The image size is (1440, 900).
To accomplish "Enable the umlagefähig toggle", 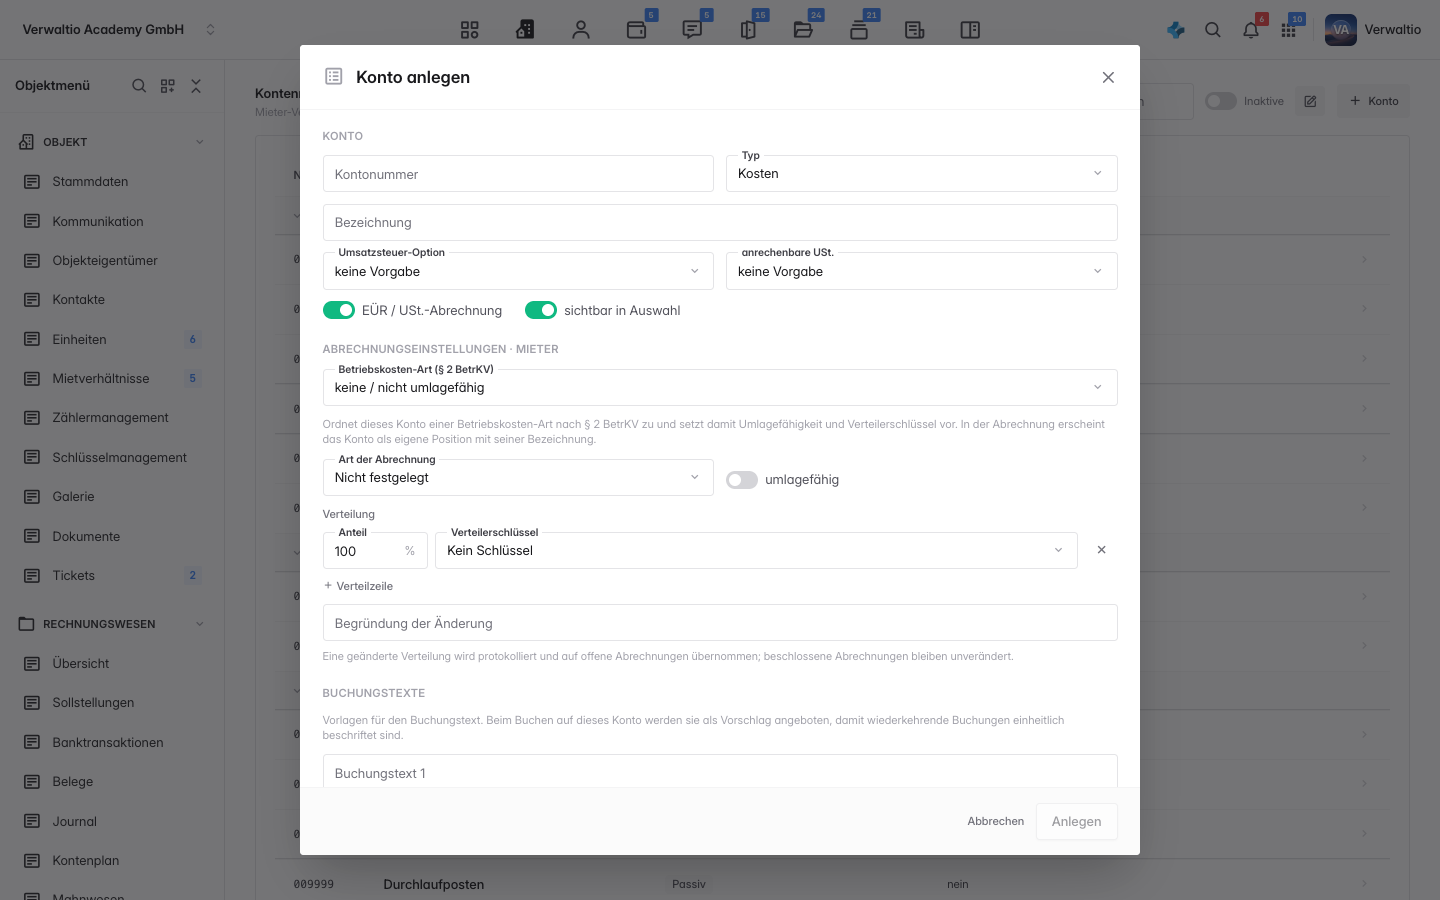I will [x=742, y=480].
